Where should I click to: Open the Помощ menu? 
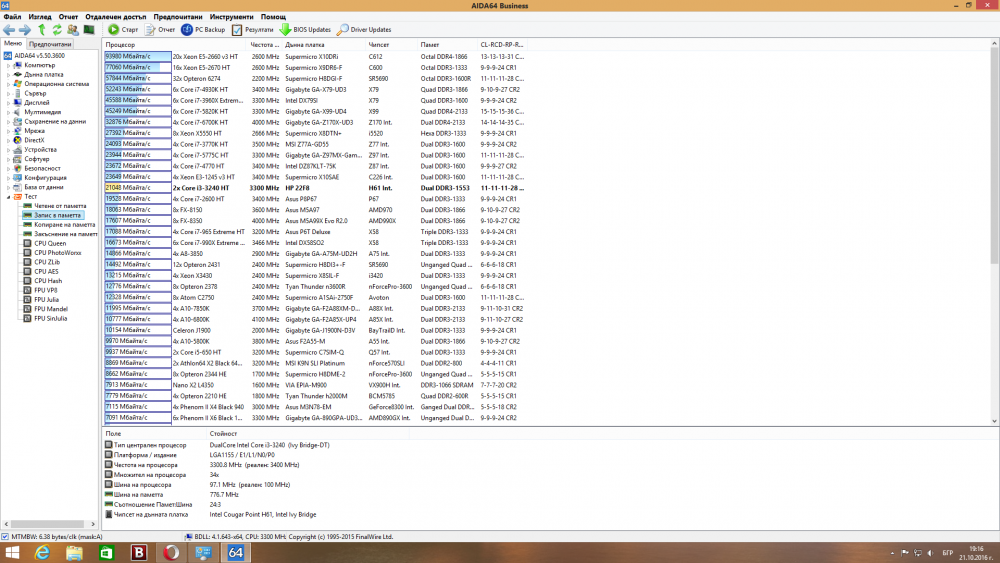(x=273, y=17)
